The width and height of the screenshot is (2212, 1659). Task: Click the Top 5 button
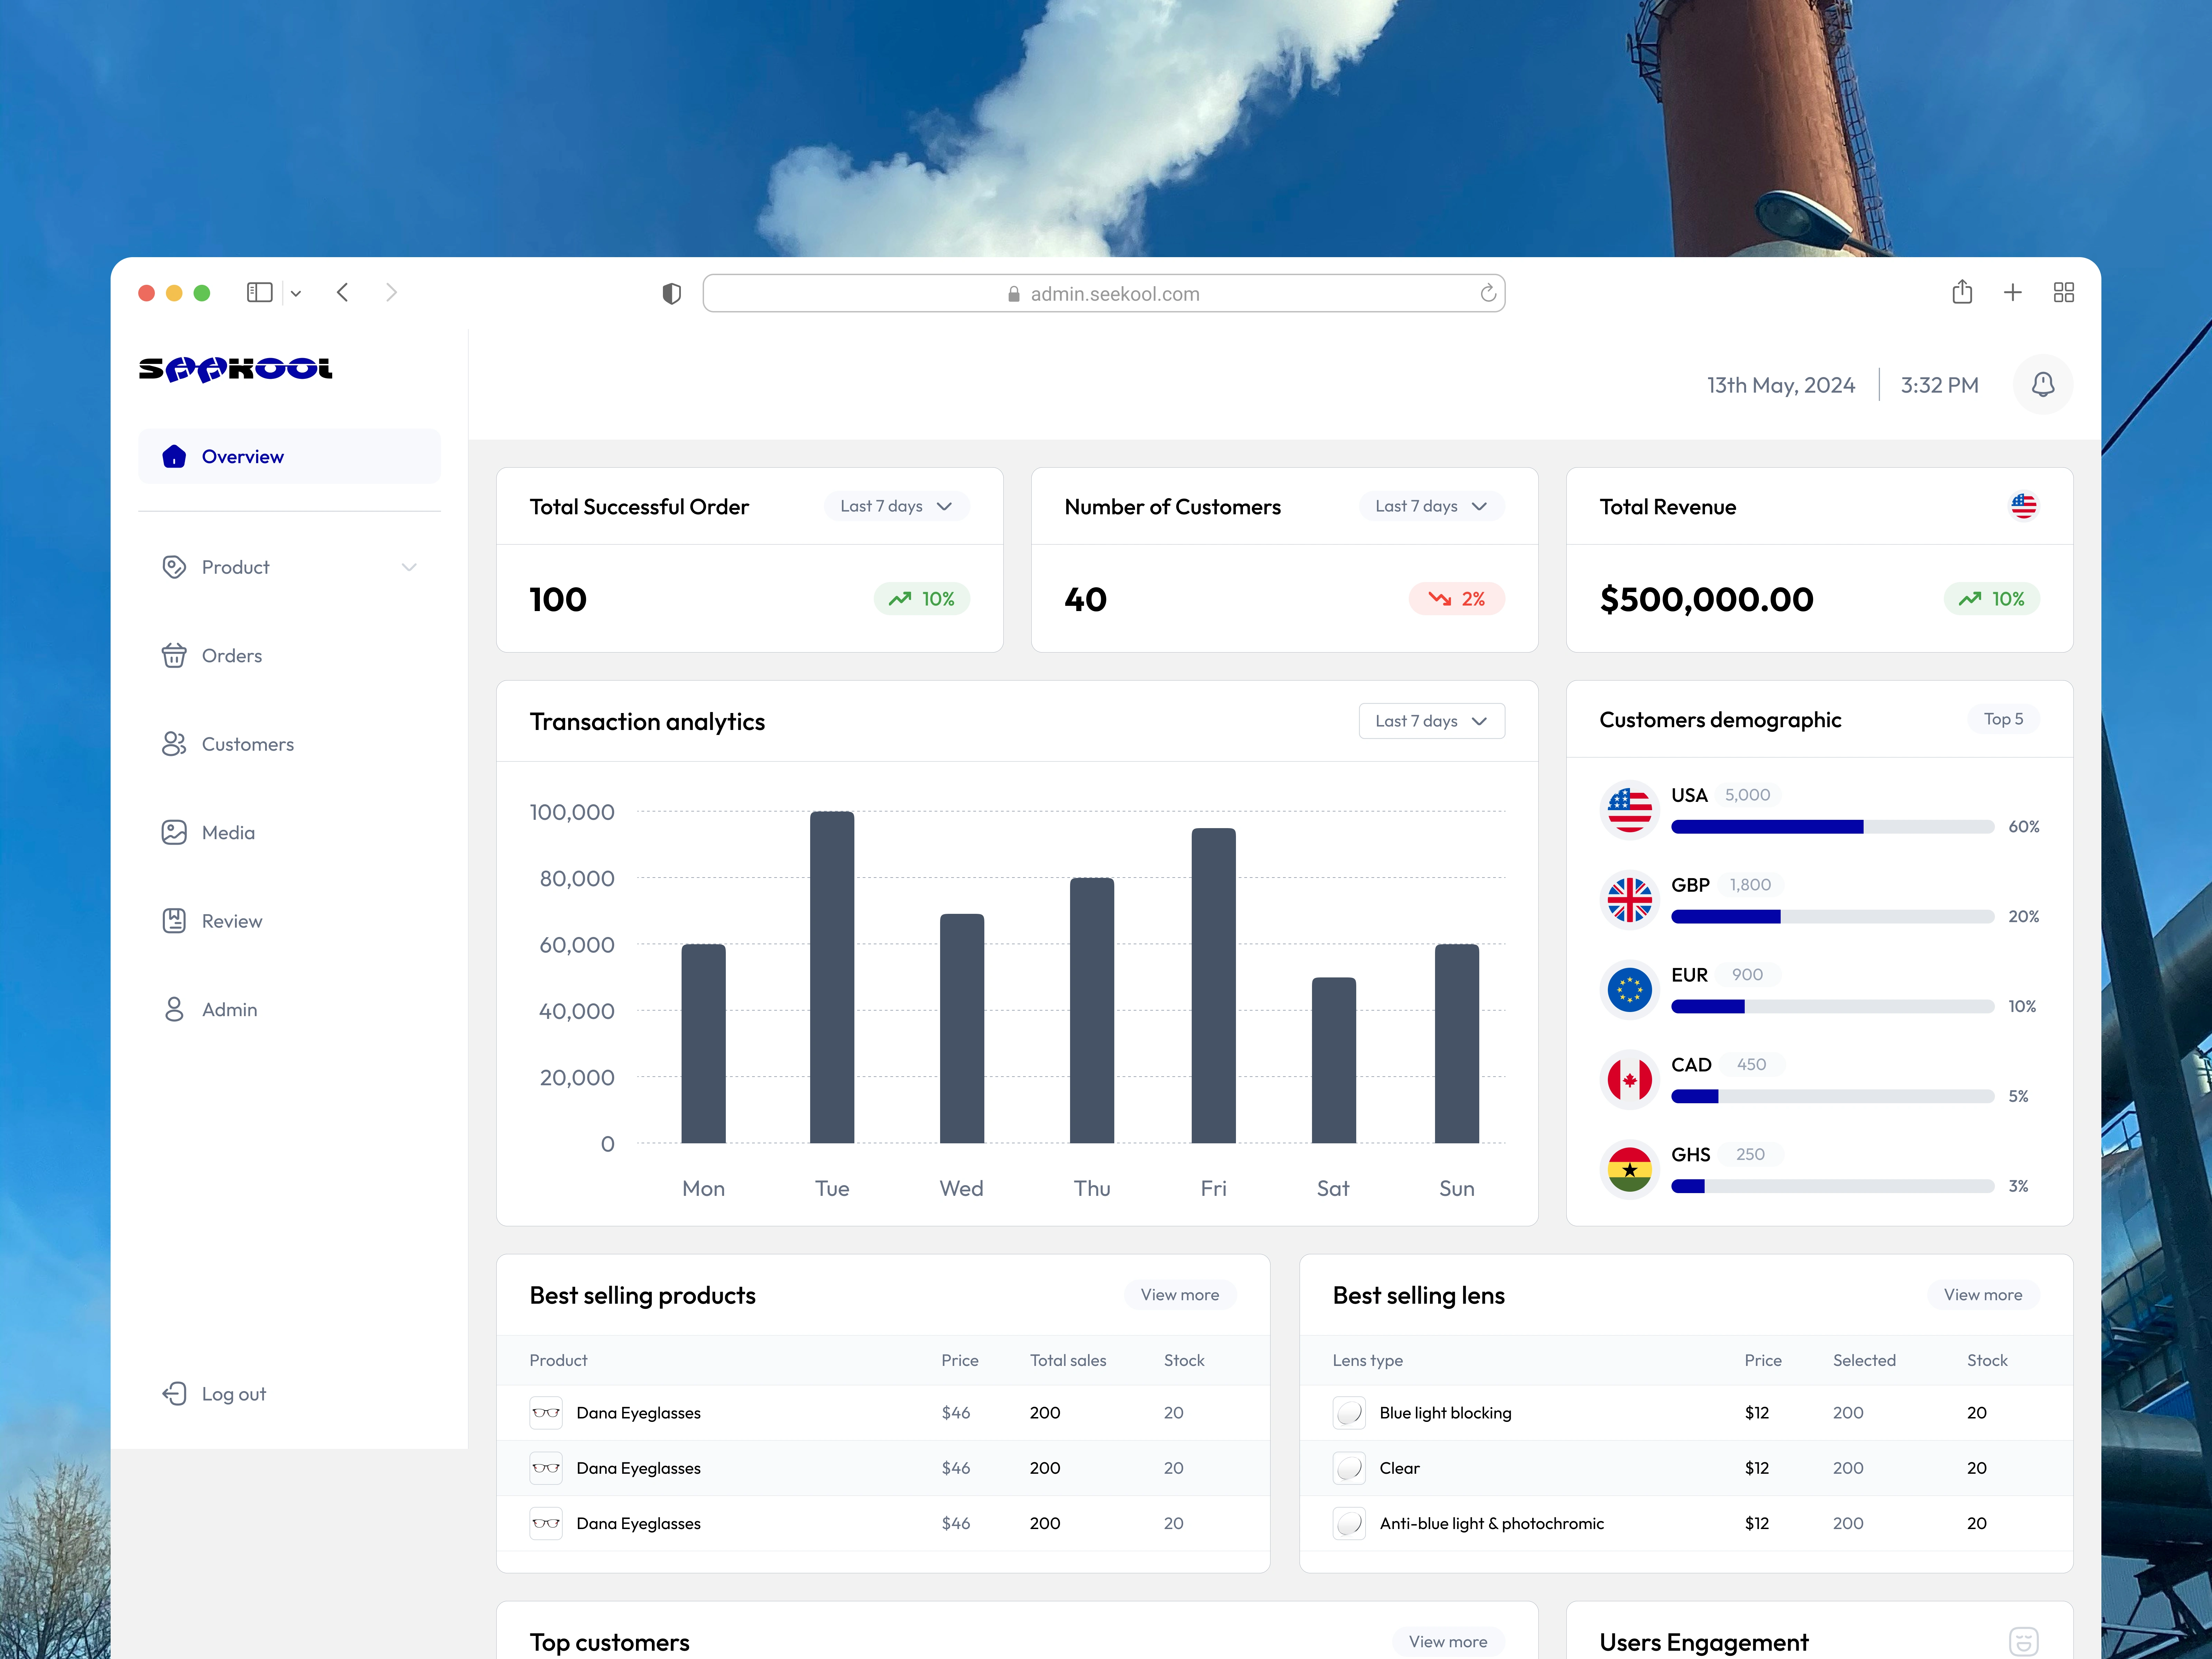(x=2003, y=719)
